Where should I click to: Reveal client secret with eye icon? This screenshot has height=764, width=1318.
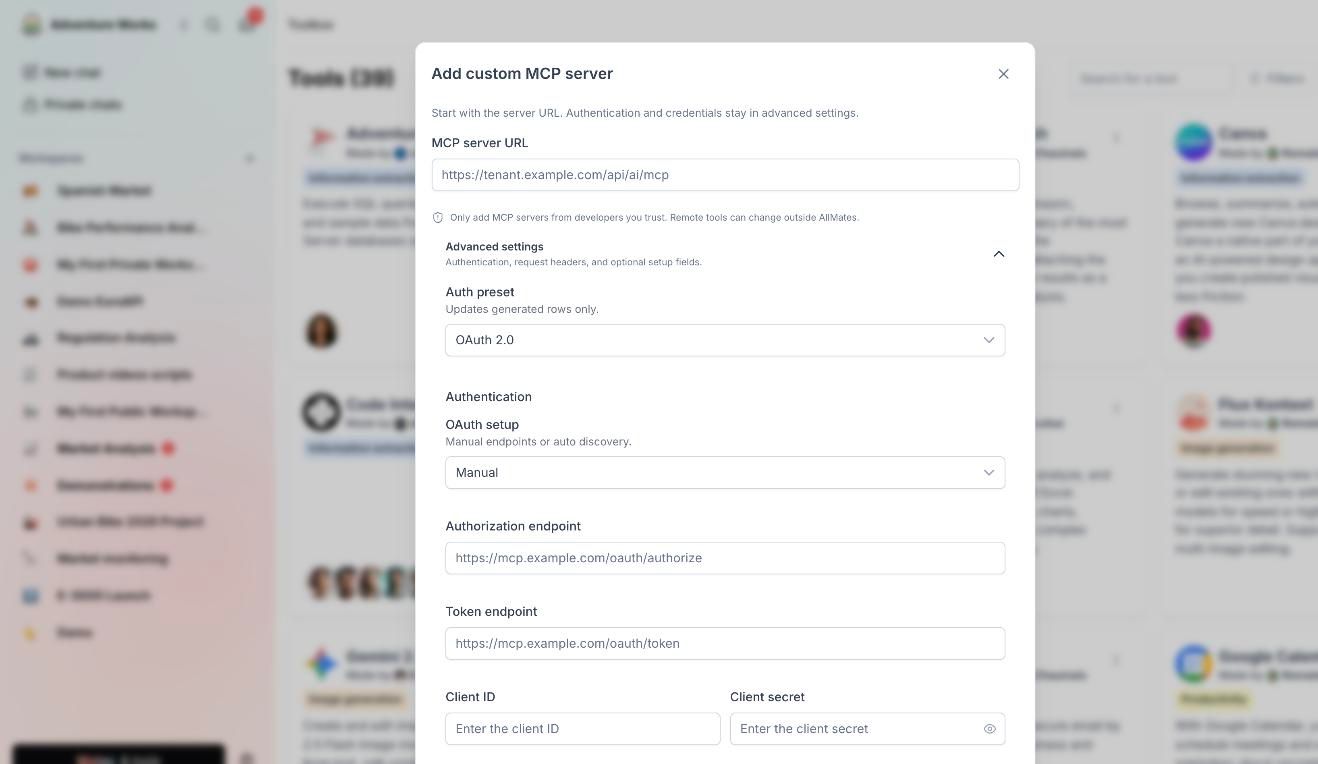[x=989, y=729]
